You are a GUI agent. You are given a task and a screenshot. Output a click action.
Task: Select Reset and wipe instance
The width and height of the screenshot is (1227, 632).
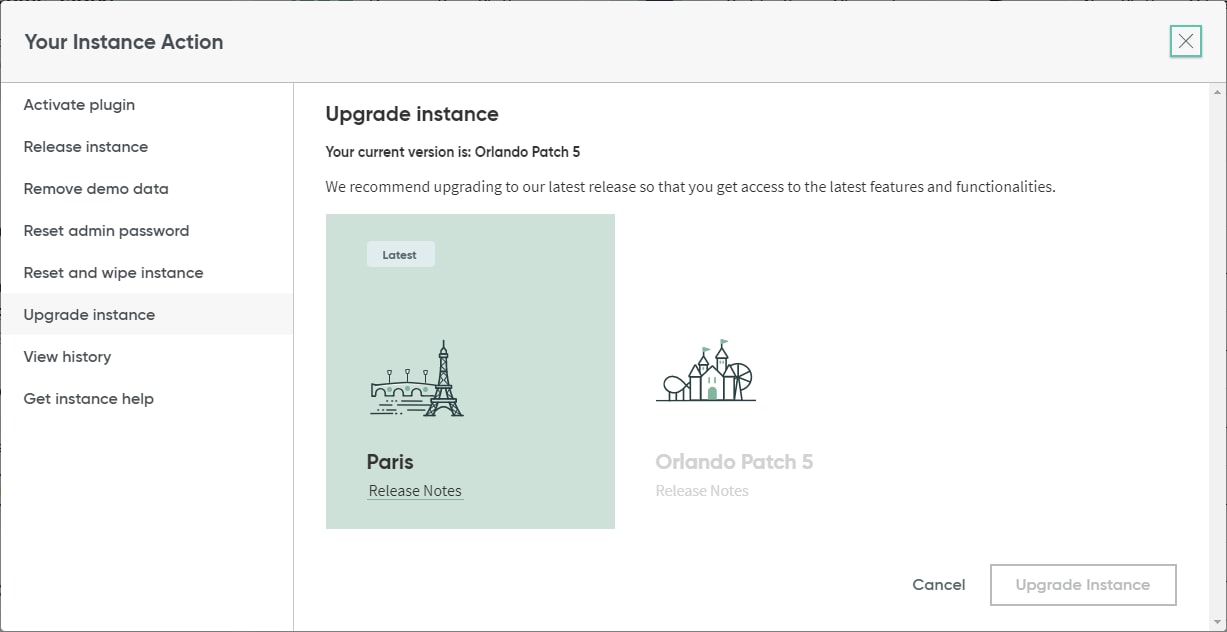[113, 272]
